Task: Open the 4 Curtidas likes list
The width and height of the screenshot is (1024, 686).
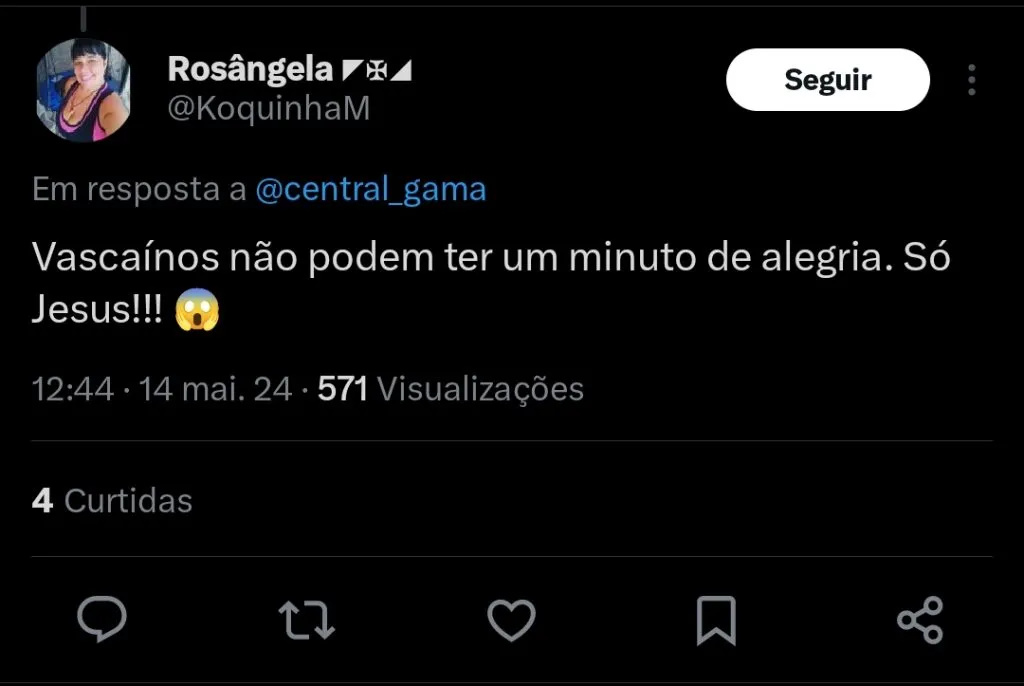Action: click(x=112, y=500)
